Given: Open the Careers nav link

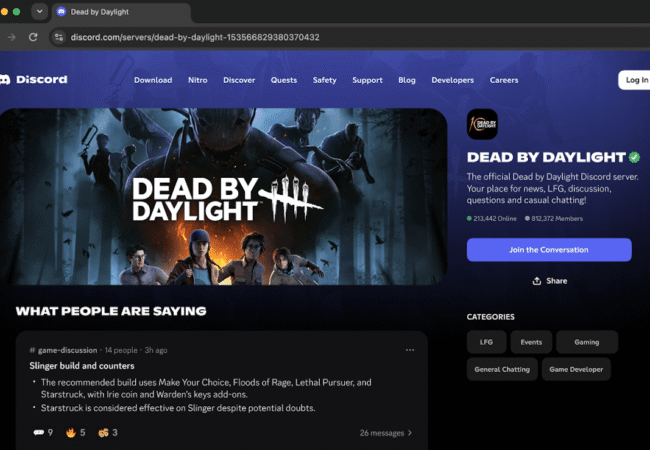Looking at the screenshot, I should click(x=504, y=80).
